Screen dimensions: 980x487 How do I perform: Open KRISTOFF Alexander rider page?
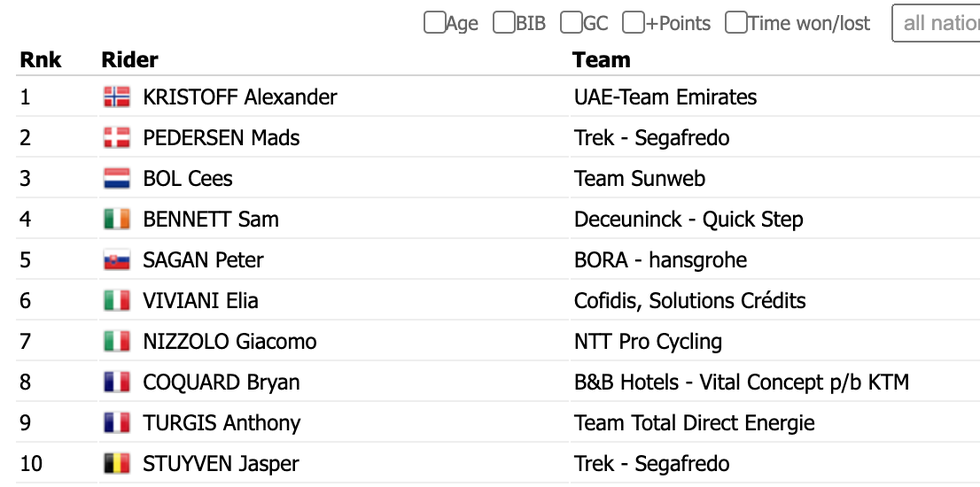pos(240,97)
